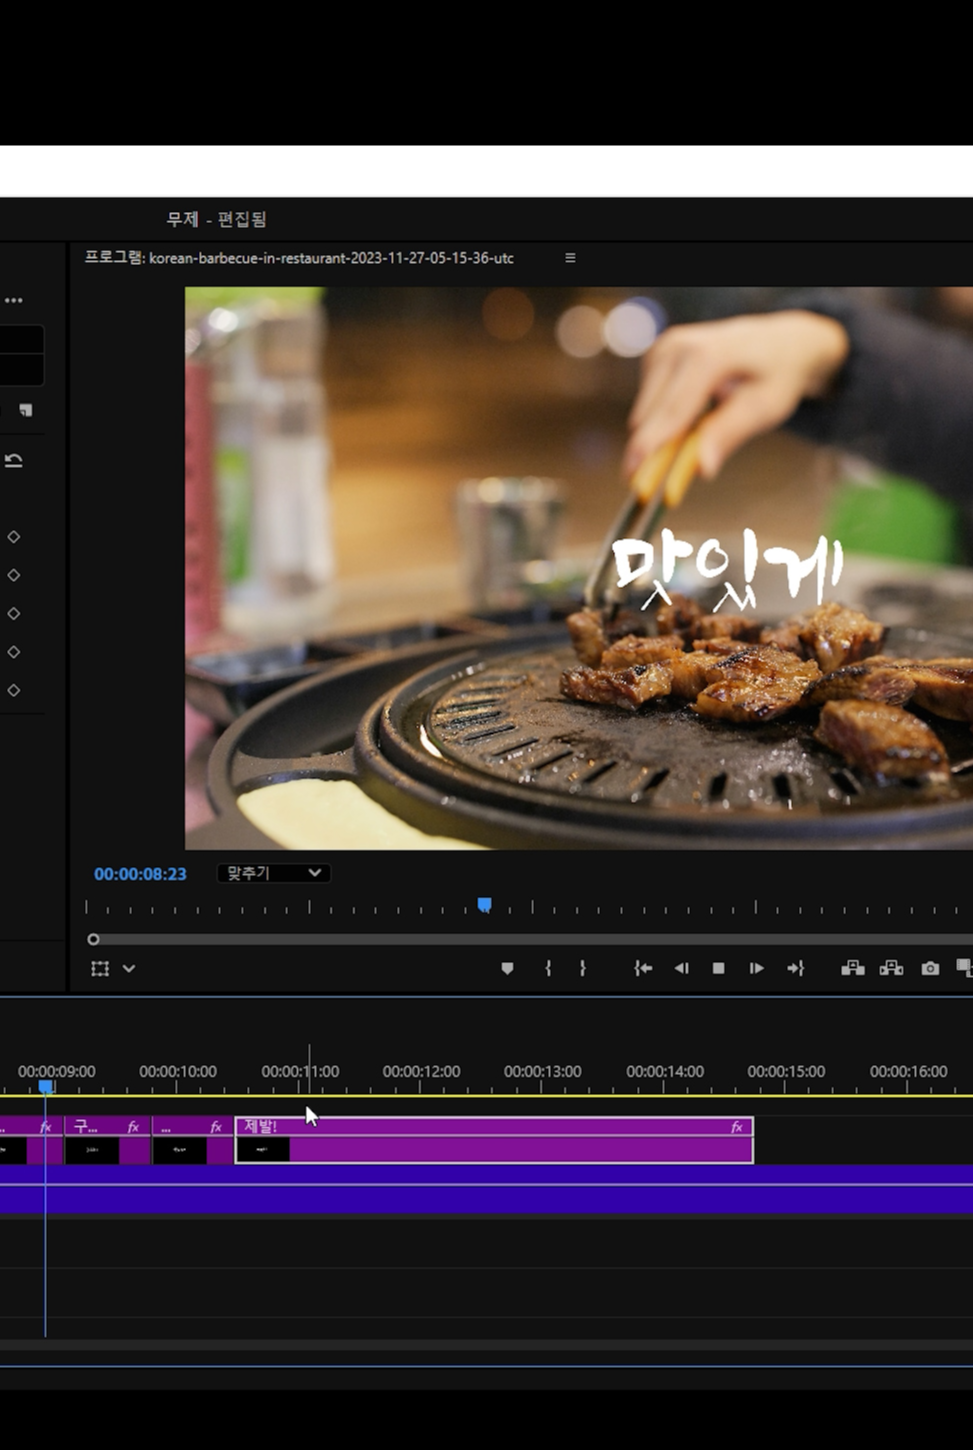Screen dimensions: 973x1450
Task: Select the 구... clip on the timeline
Action: [x=107, y=1140]
